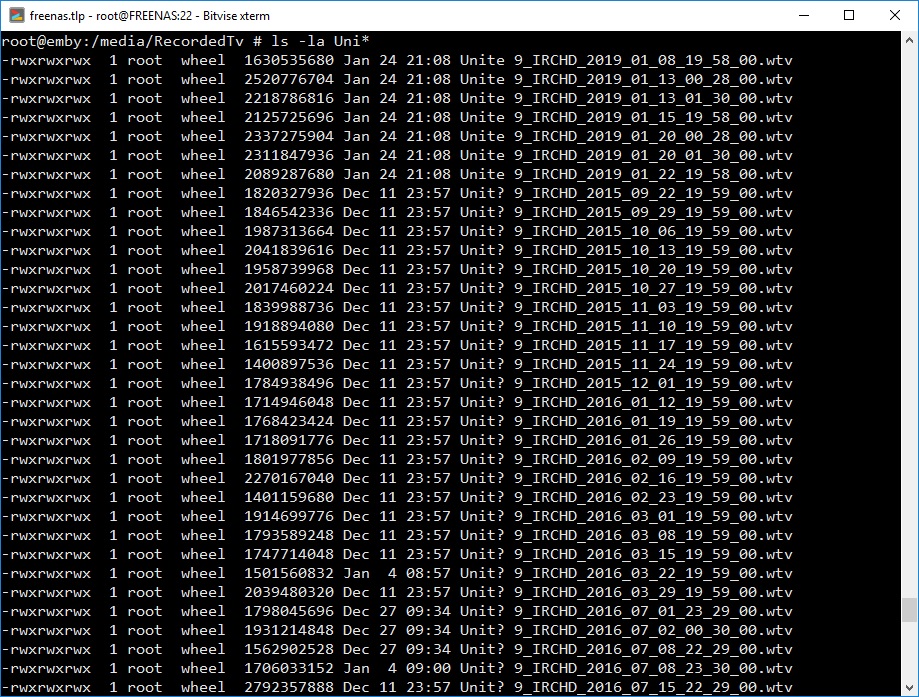Click file size value 2270167040

[x=289, y=478]
